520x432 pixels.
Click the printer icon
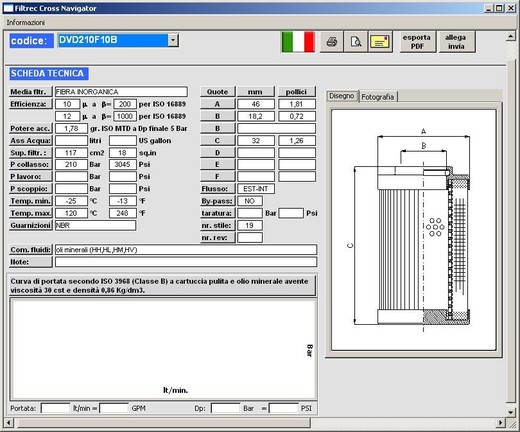point(331,42)
